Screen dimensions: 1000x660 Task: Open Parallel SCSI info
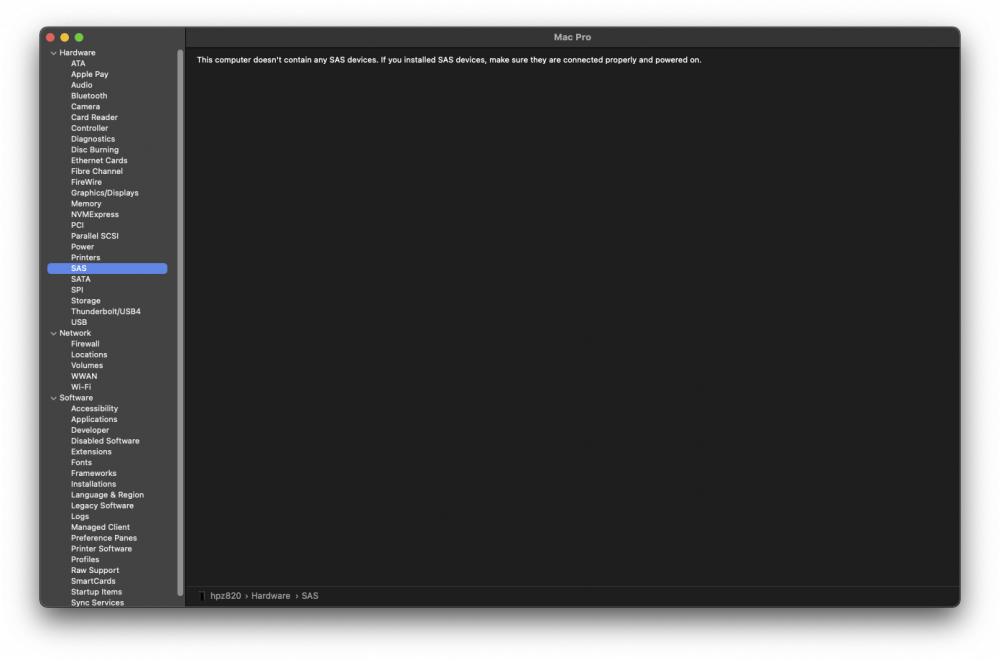[94, 236]
